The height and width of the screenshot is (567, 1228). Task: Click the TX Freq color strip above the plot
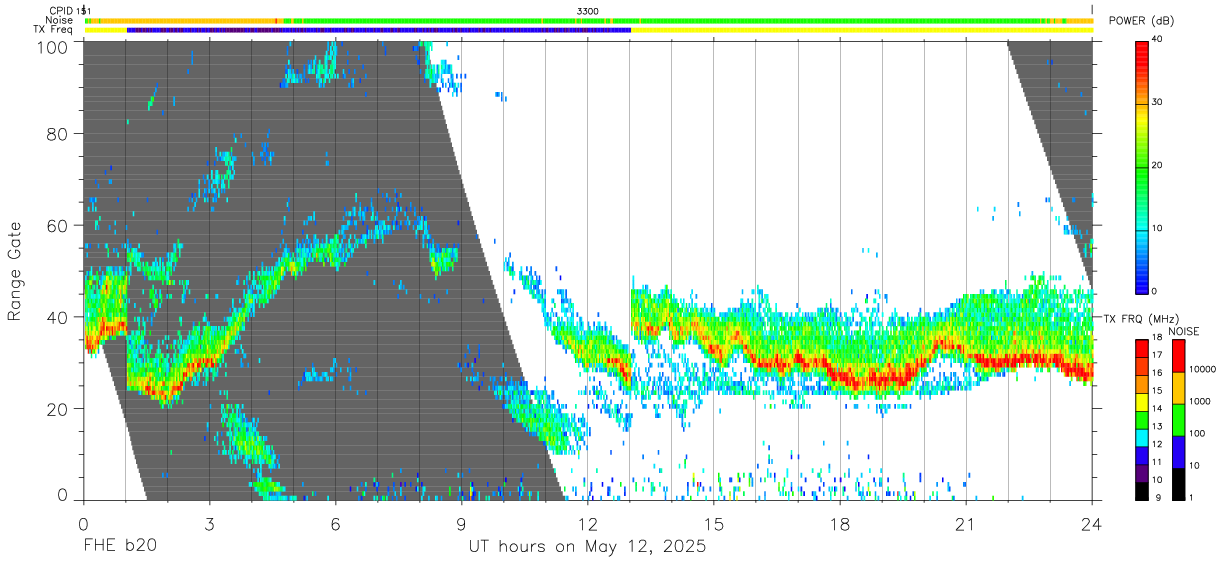[x=588, y=29]
